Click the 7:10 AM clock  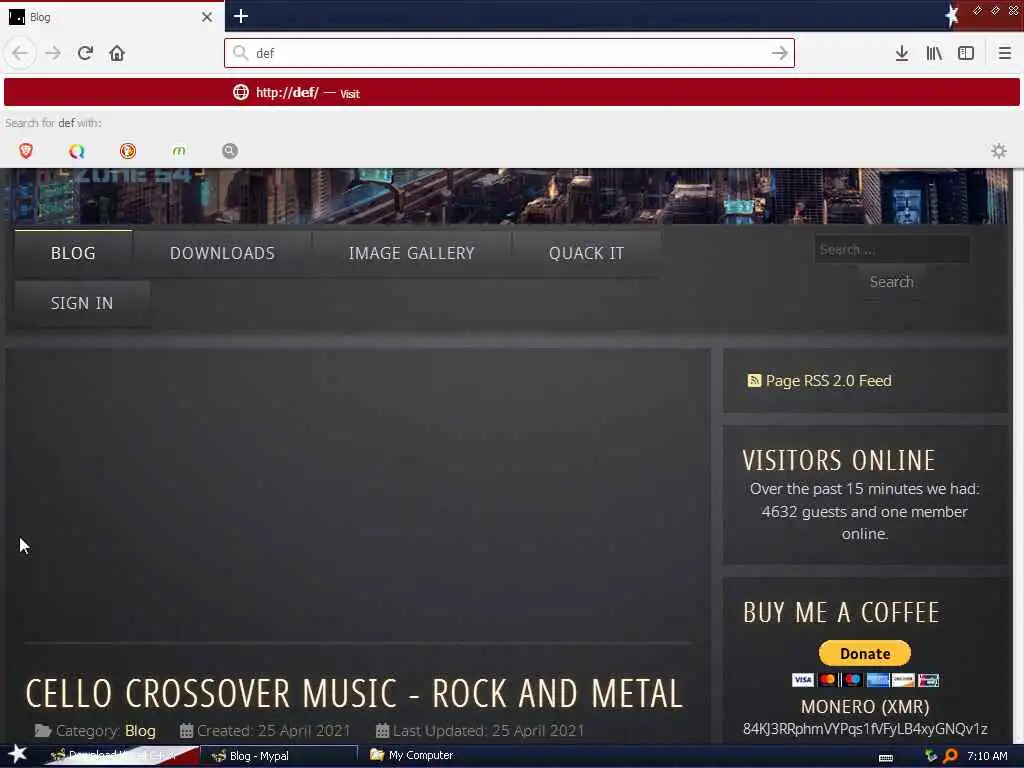(987, 756)
